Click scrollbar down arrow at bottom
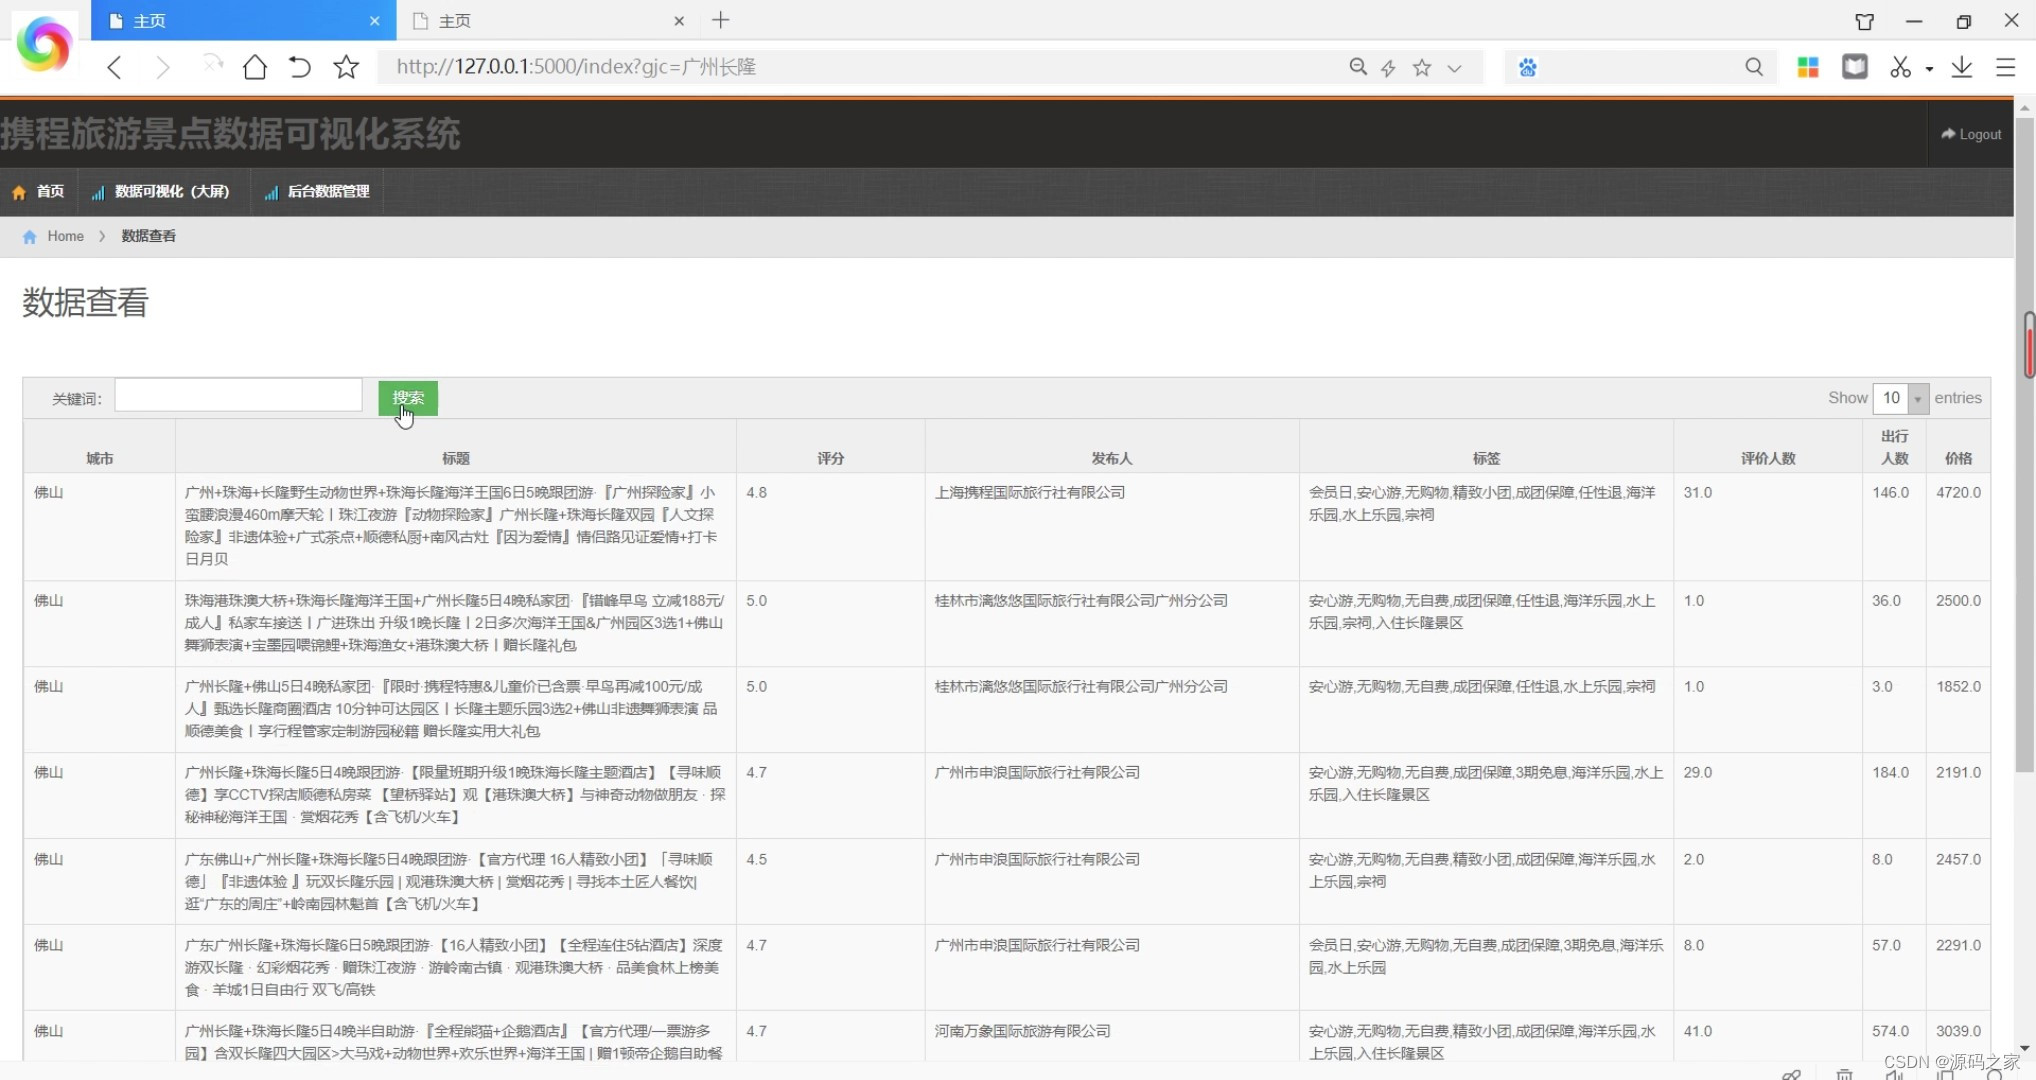This screenshot has width=2036, height=1080. click(2025, 1048)
